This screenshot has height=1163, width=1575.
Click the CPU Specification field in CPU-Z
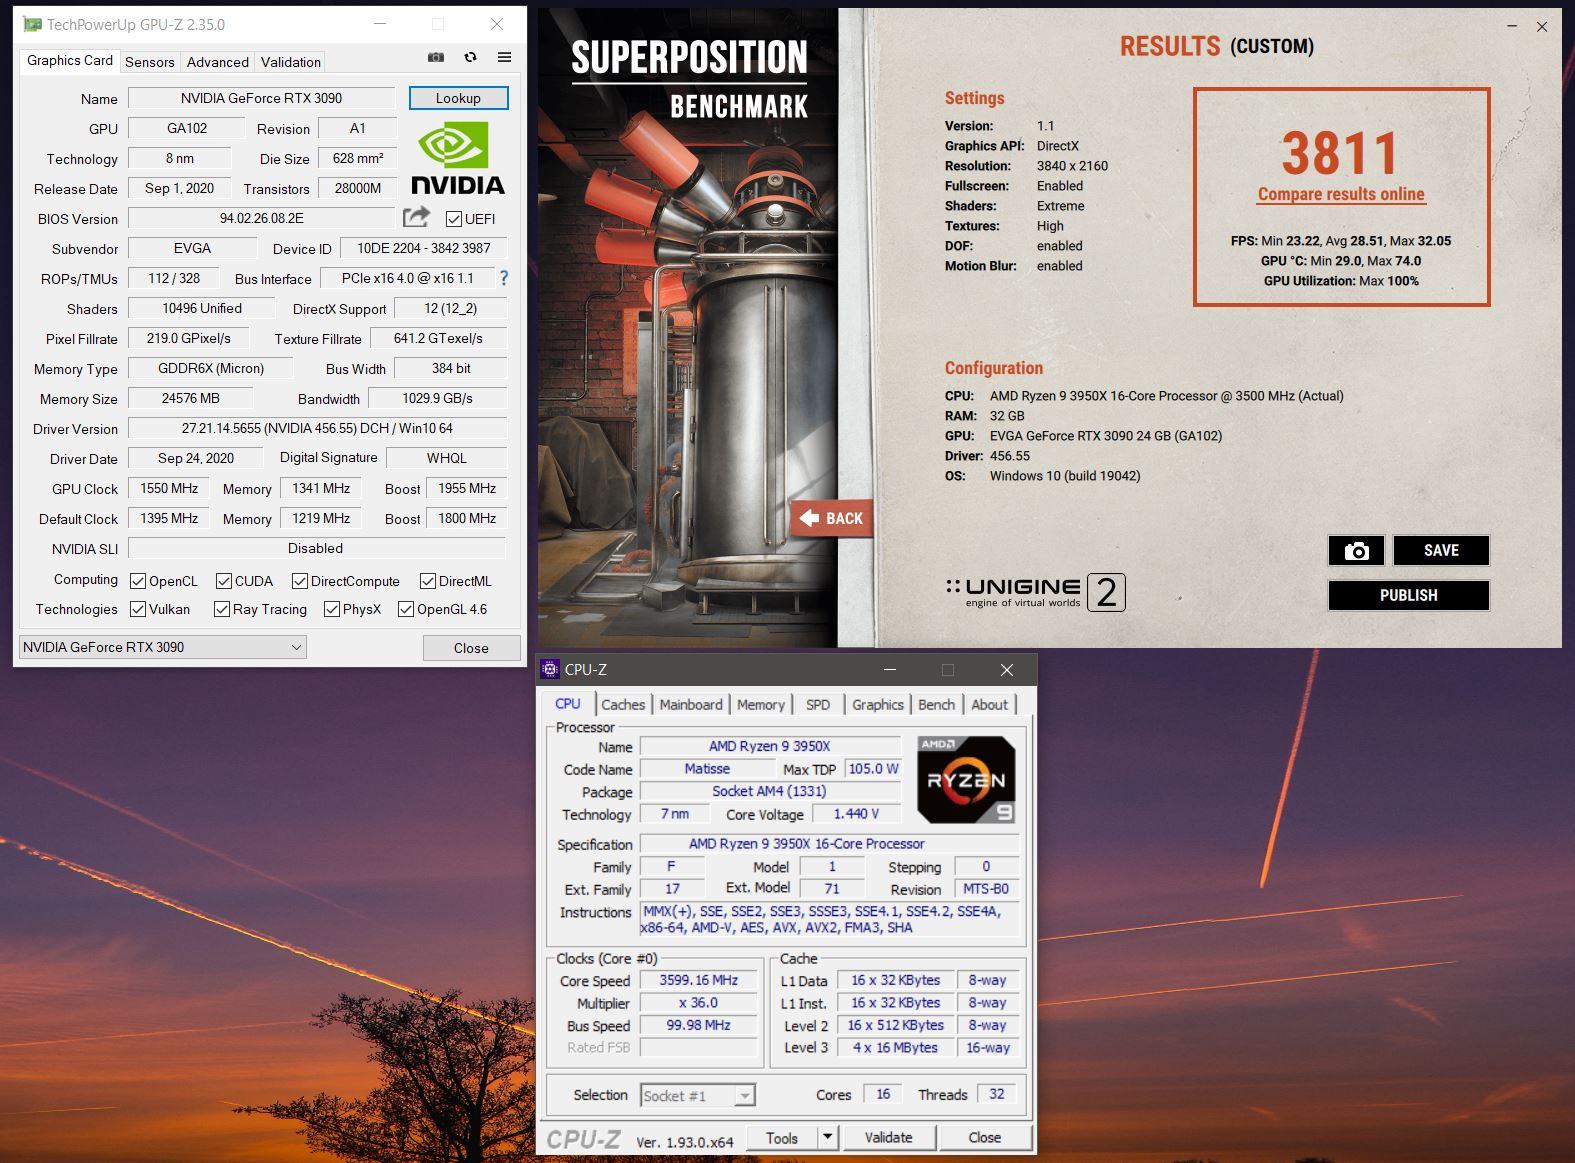point(829,844)
